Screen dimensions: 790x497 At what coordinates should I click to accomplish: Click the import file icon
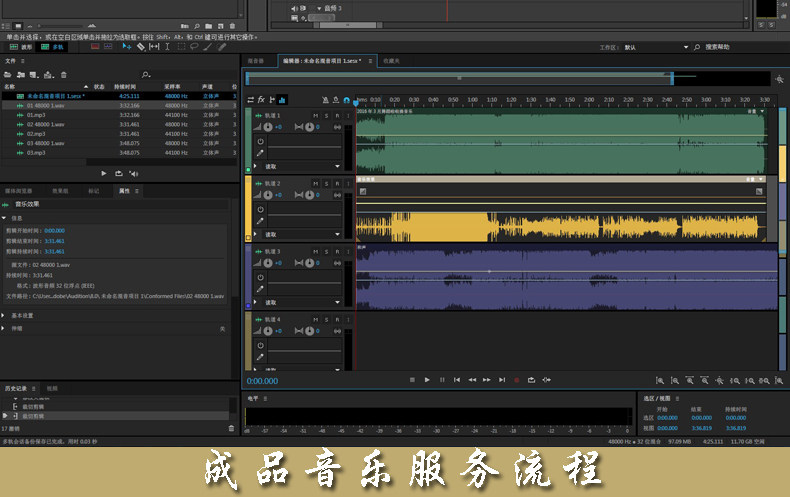[x=21, y=75]
